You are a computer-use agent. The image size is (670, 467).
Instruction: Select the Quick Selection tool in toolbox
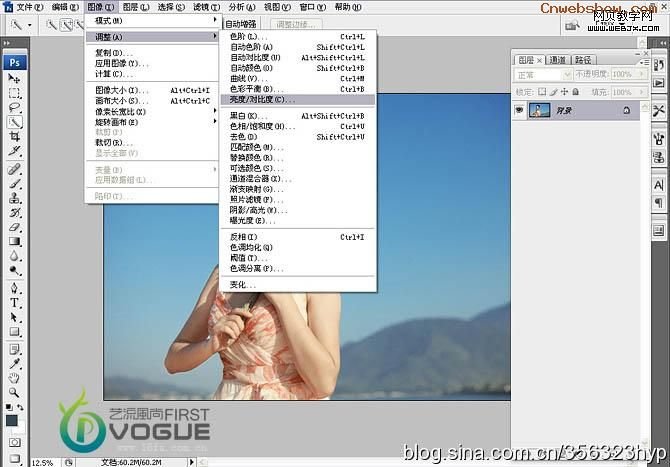click(15, 122)
